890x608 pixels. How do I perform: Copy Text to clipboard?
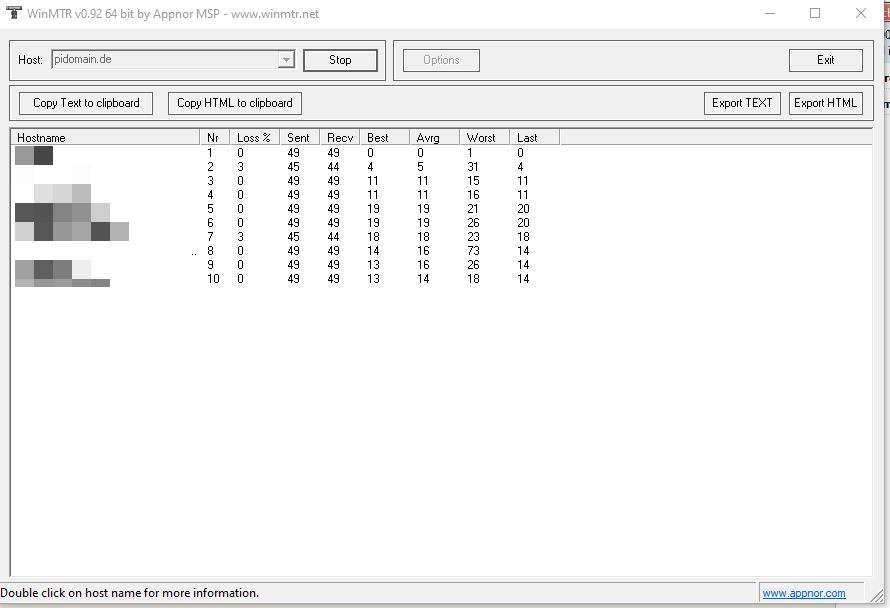tap(86, 103)
